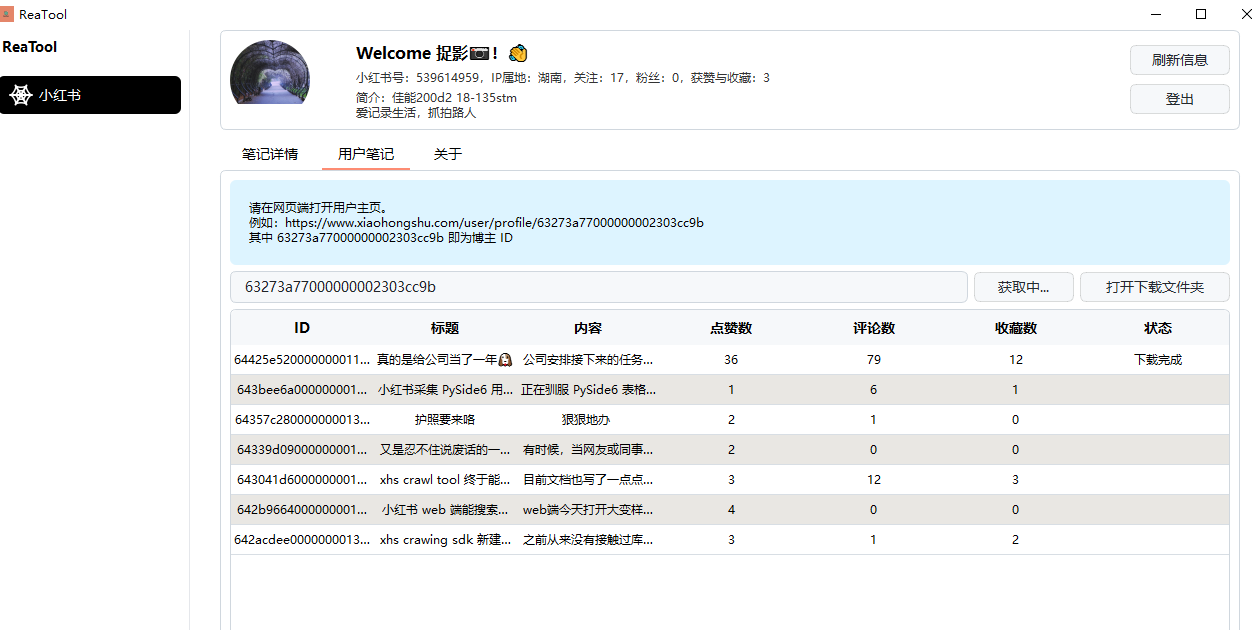
Task: Click the camera emoji in the welcome title
Action: click(x=480, y=53)
